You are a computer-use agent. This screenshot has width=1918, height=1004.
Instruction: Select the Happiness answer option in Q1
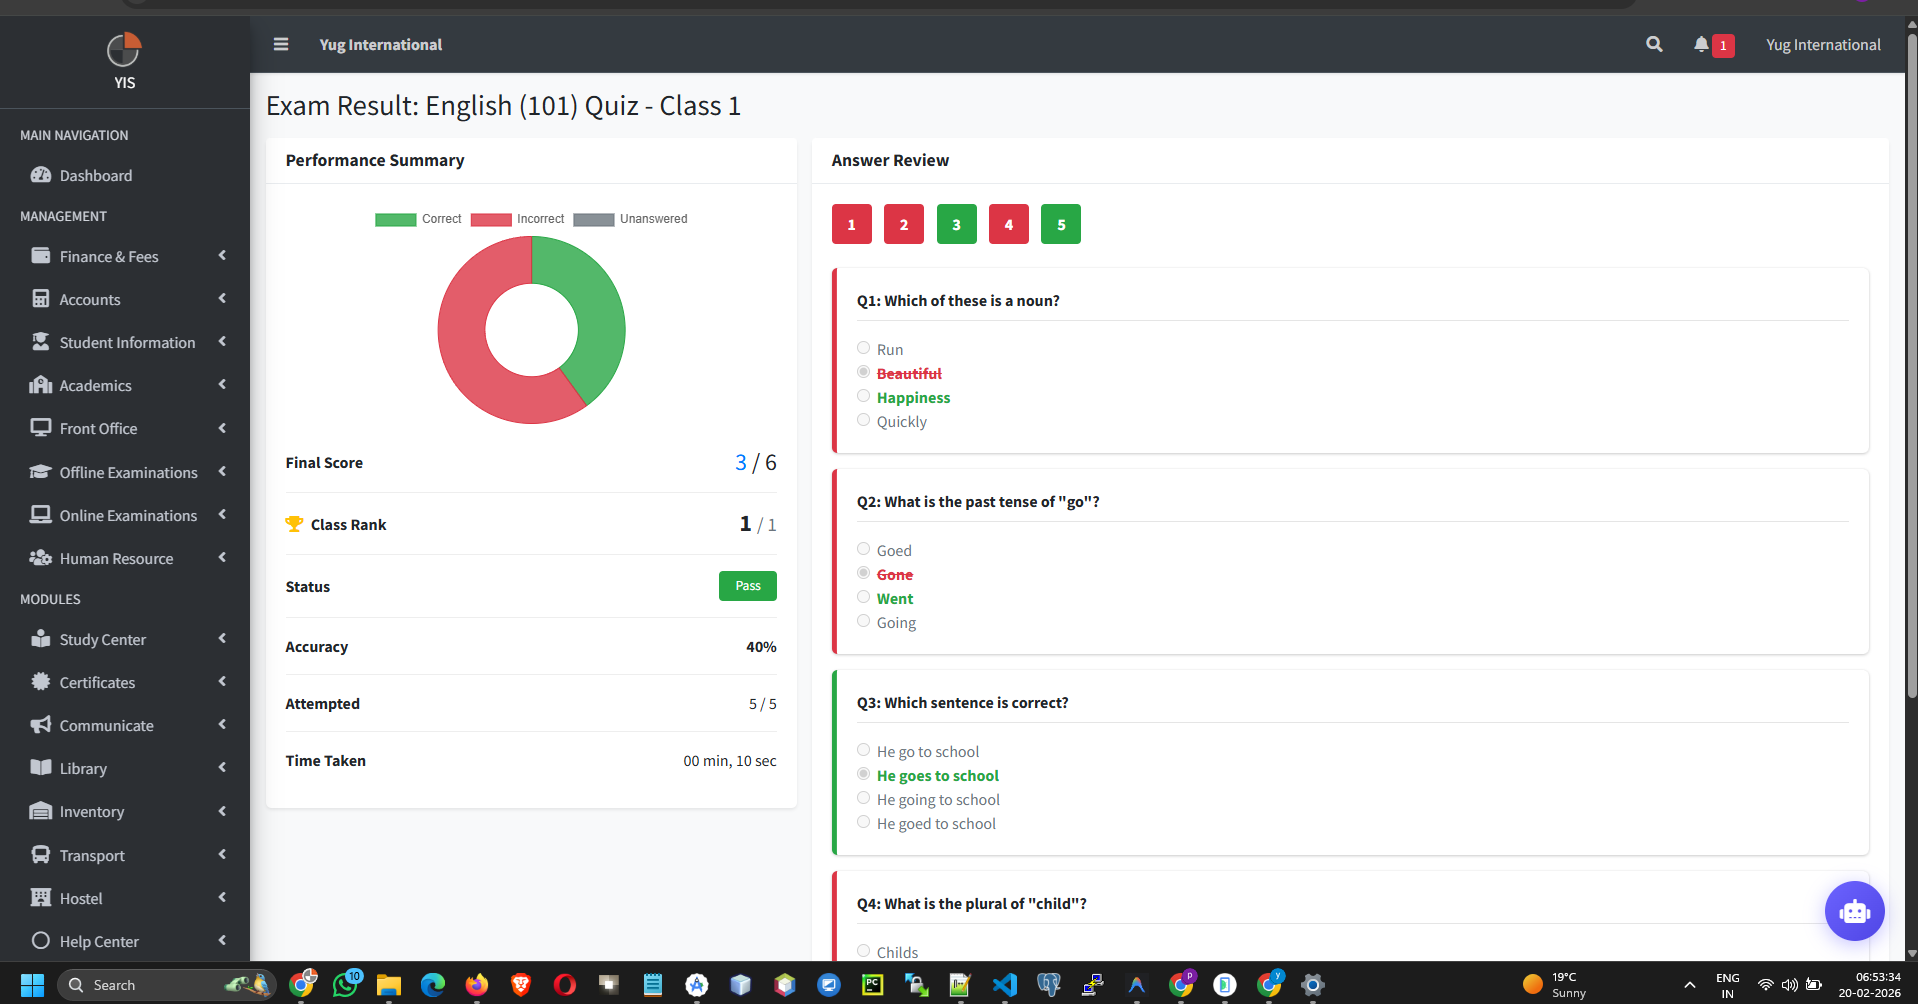click(x=863, y=395)
